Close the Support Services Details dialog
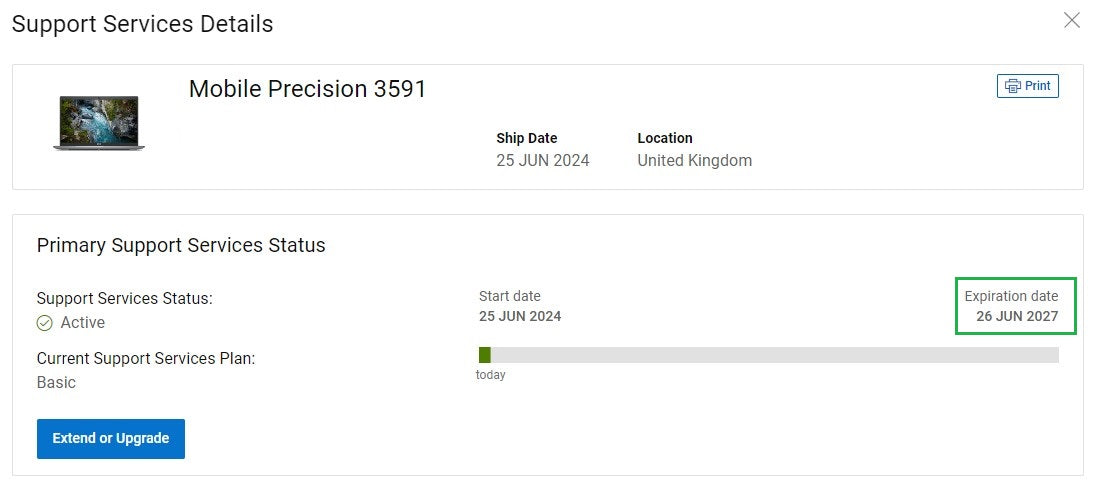The image size is (1097, 485). [x=1072, y=20]
